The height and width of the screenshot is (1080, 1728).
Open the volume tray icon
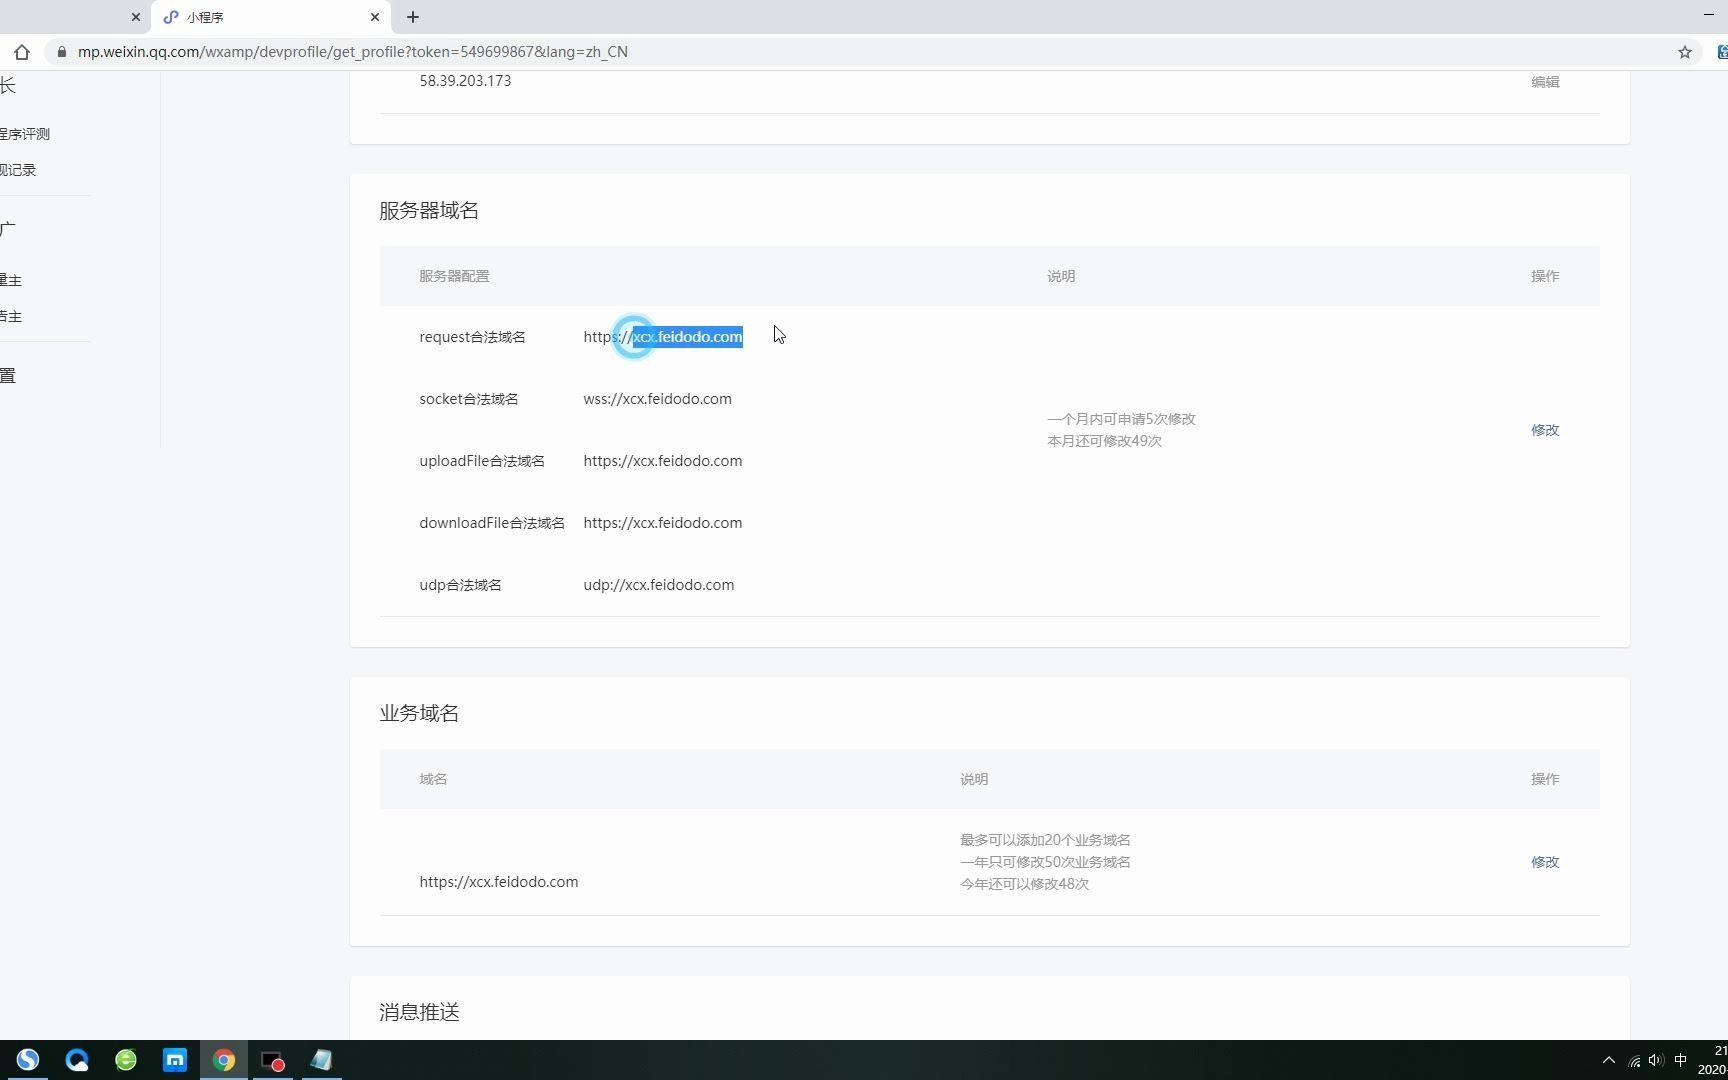click(1656, 1061)
